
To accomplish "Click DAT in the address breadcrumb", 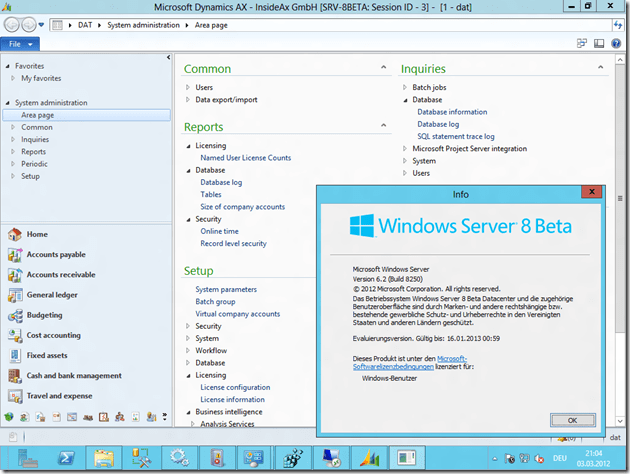I will (x=85, y=25).
